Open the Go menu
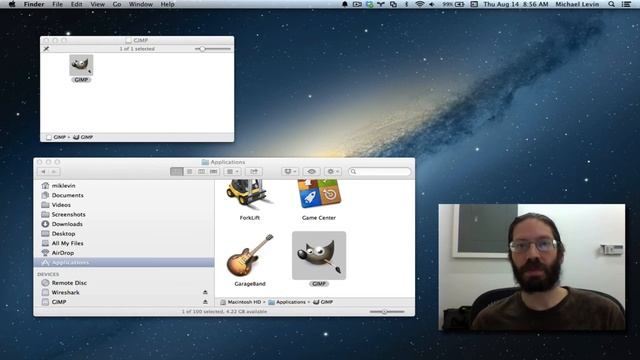Viewport: 640px width, 360px height. click(117, 4)
